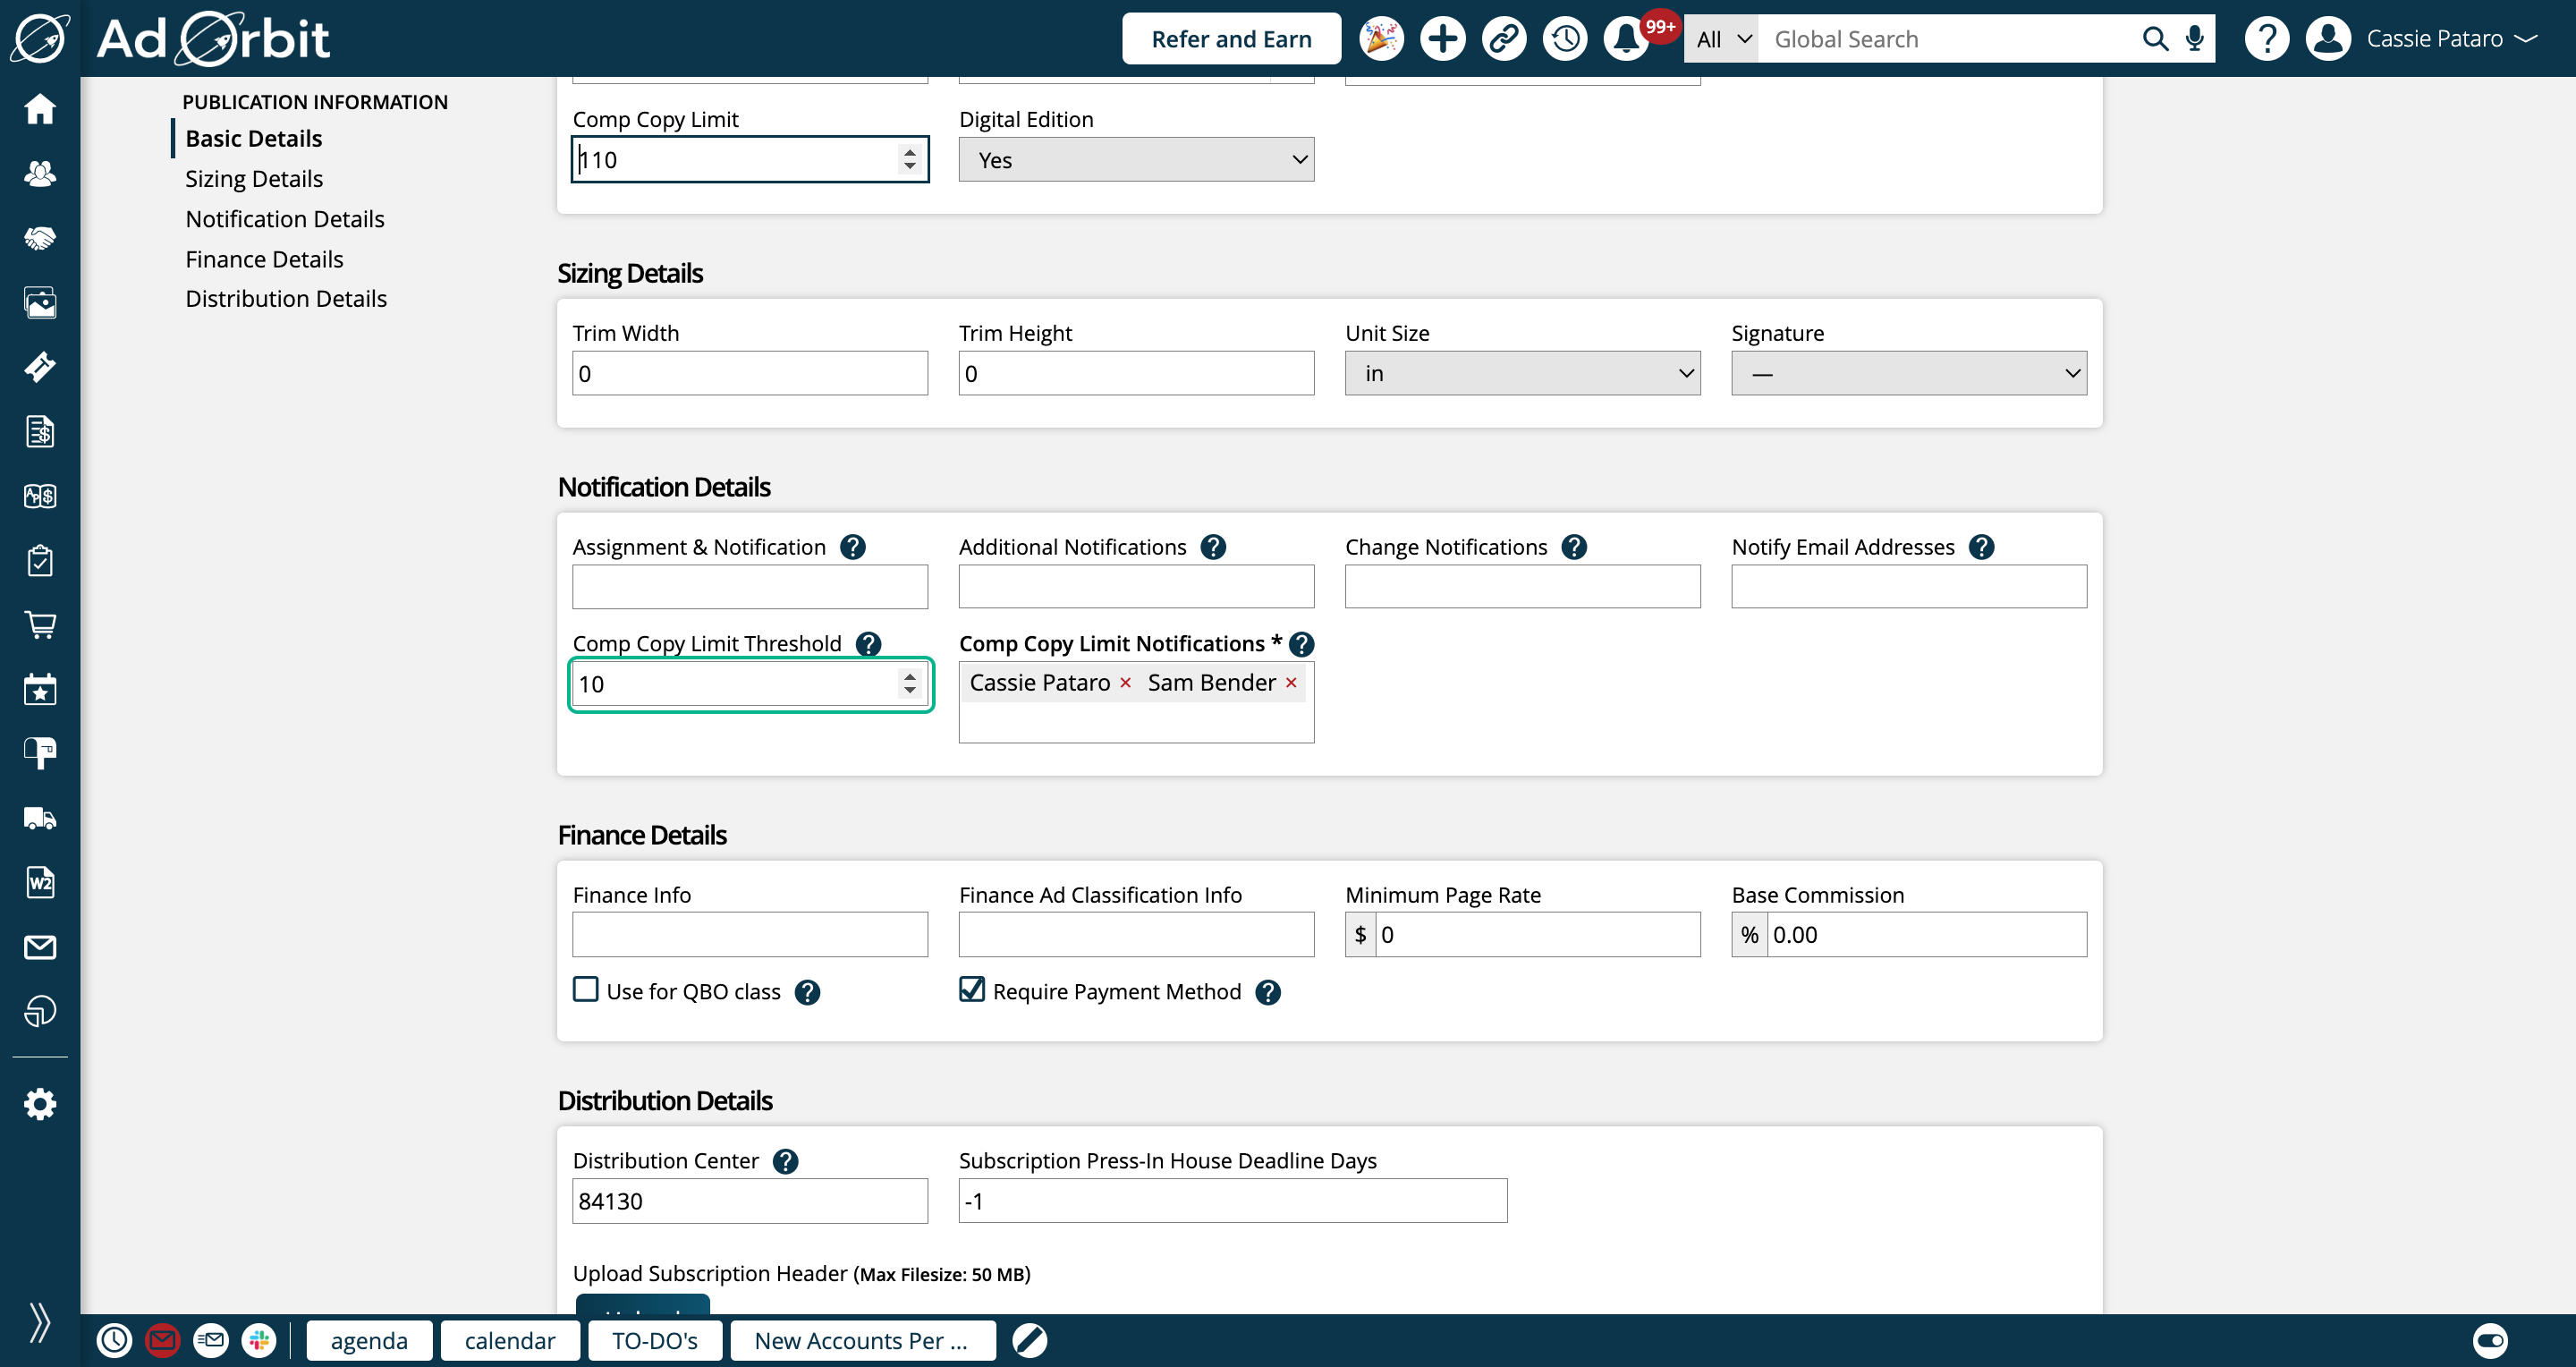Image resolution: width=2576 pixels, height=1367 pixels.
Task: Open the All search scope dropdown
Action: [1722, 39]
